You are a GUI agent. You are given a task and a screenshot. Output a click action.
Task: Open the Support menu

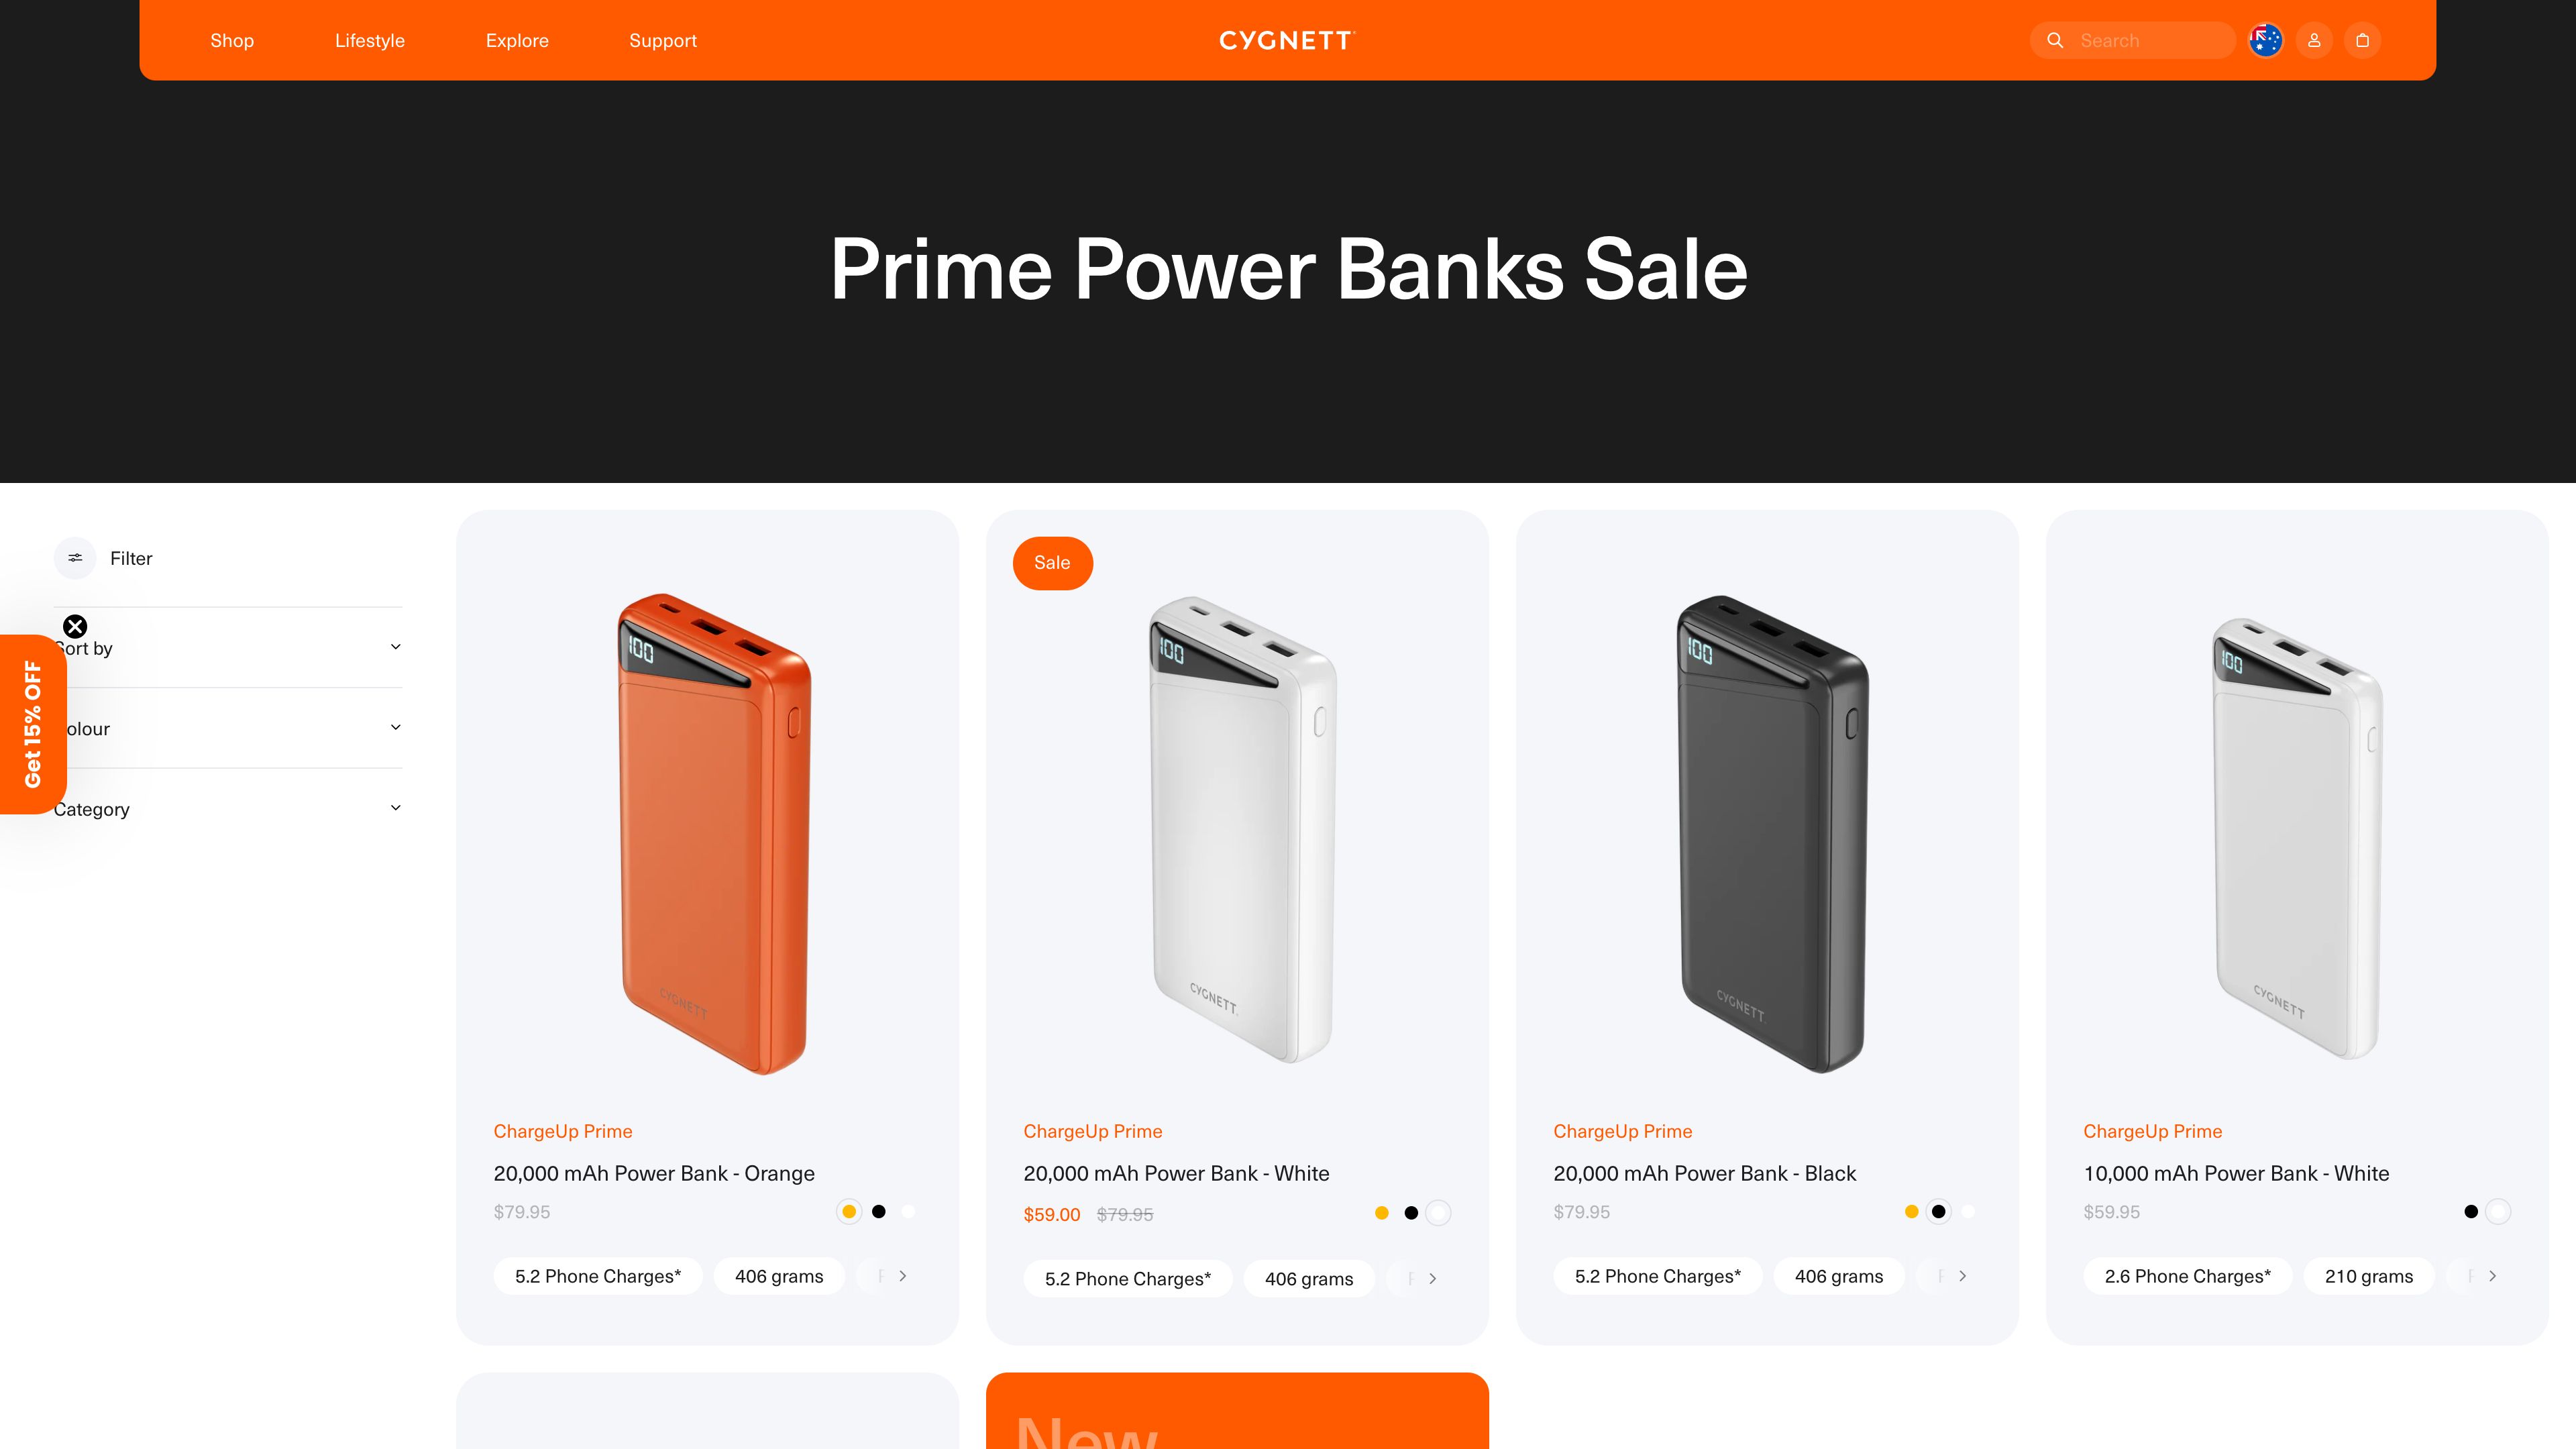click(x=663, y=40)
